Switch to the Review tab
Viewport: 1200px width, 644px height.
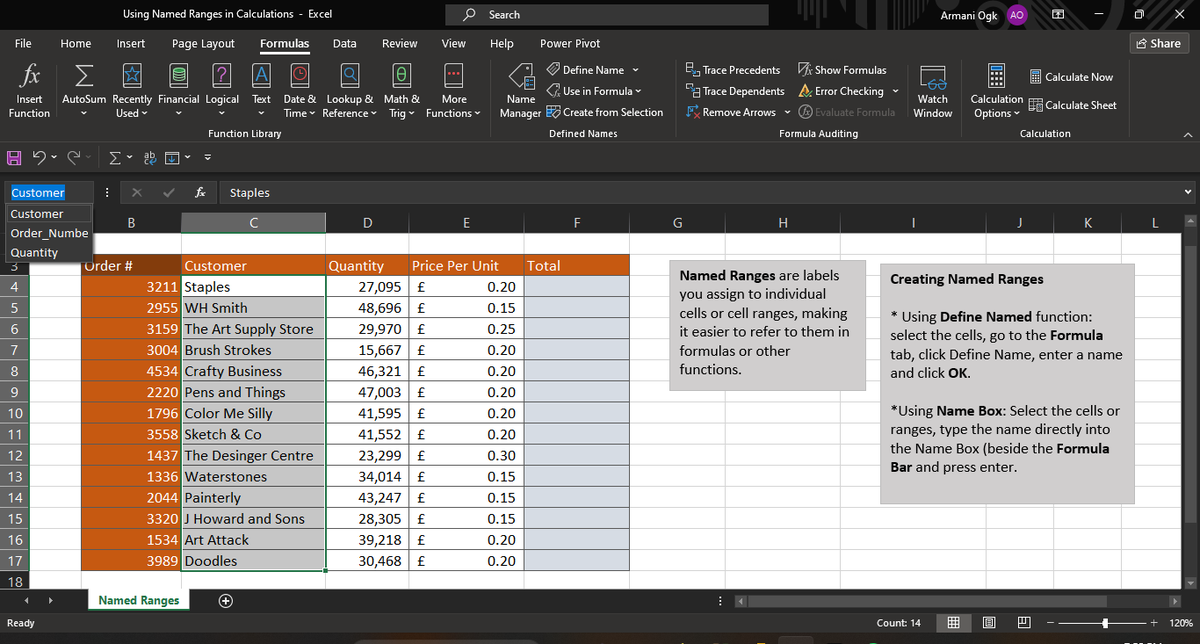[400, 43]
